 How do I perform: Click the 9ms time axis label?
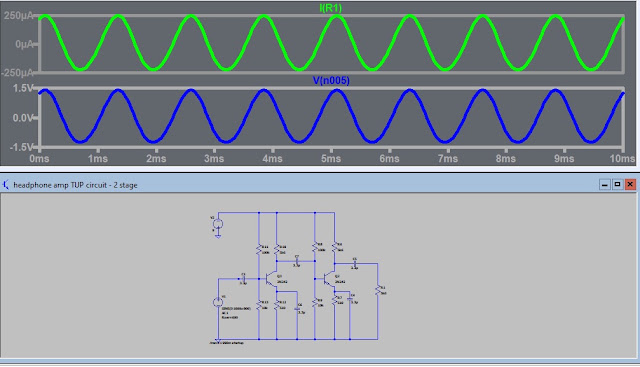coord(564,158)
